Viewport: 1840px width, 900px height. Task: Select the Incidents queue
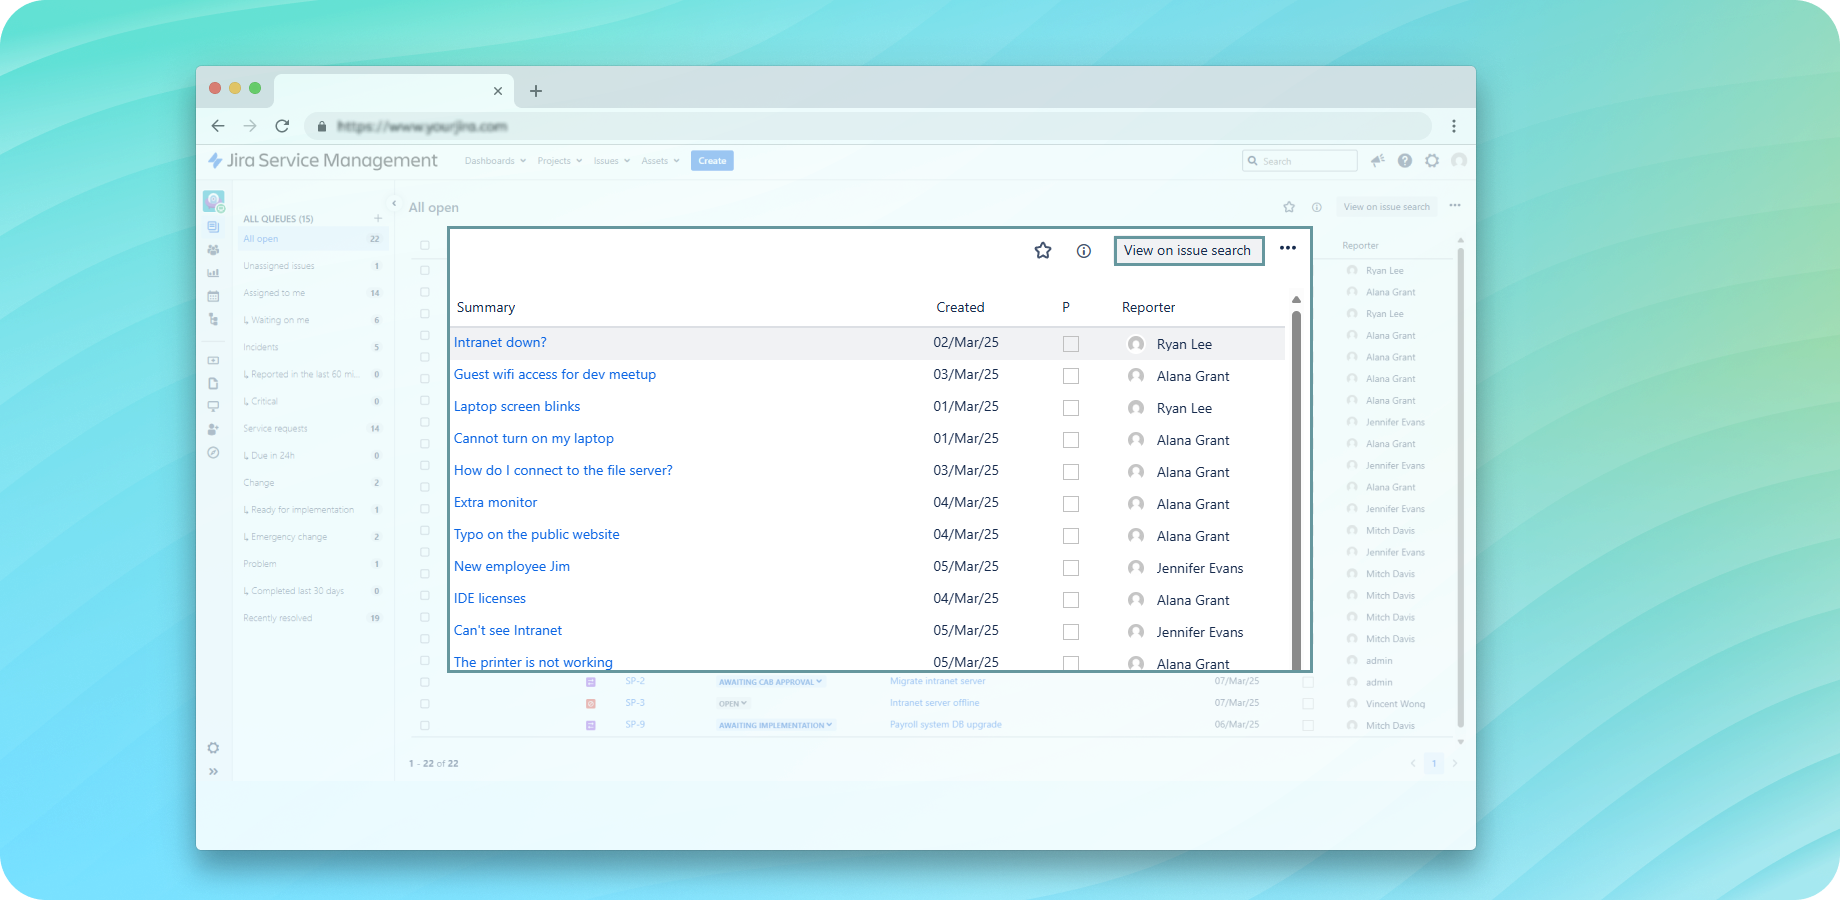click(x=313, y=347)
